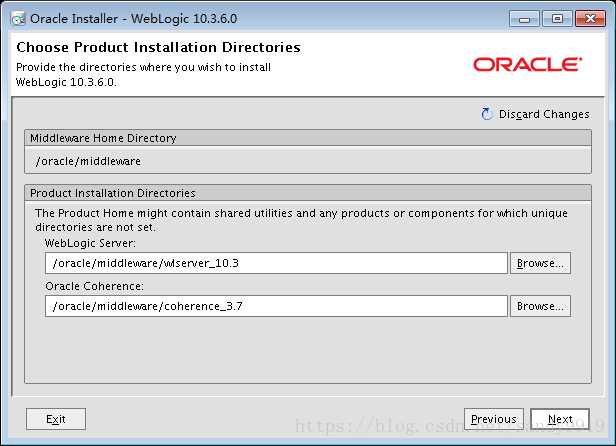Click the "Oracle Coherence:" label
The image size is (616, 446).
point(94,286)
